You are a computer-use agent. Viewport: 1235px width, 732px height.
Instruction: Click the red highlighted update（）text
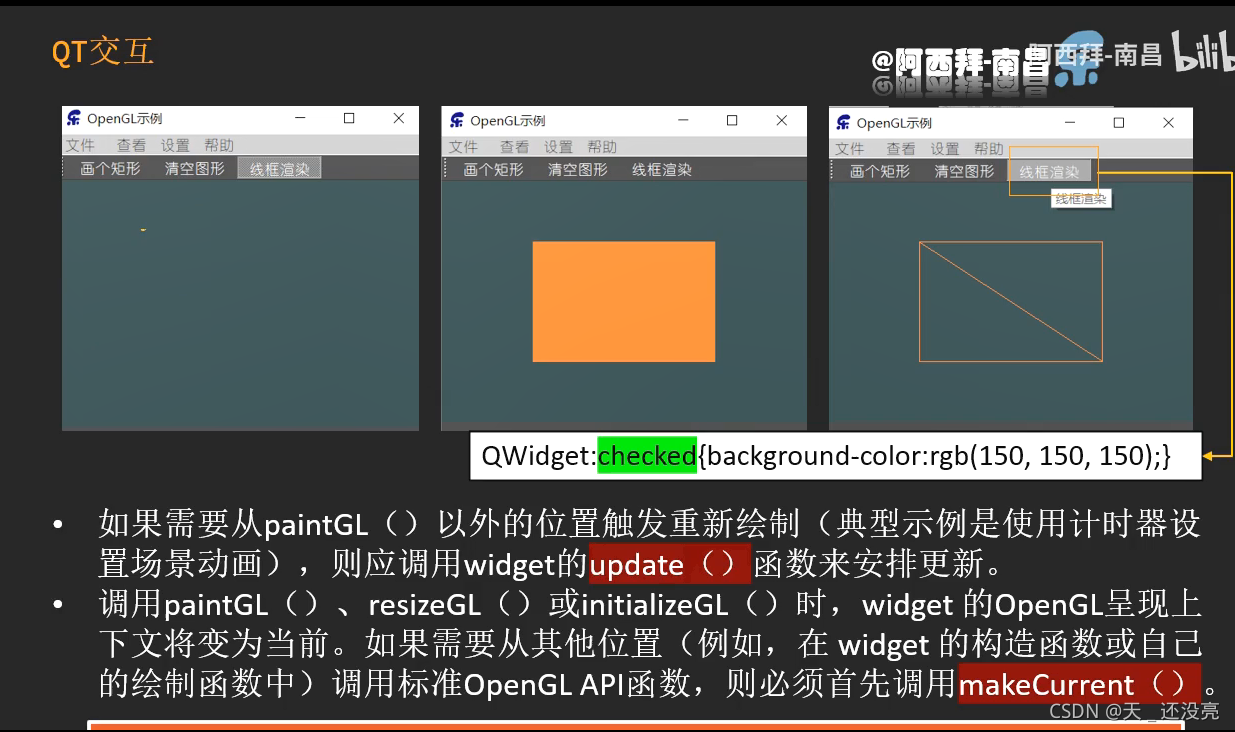coord(669,564)
